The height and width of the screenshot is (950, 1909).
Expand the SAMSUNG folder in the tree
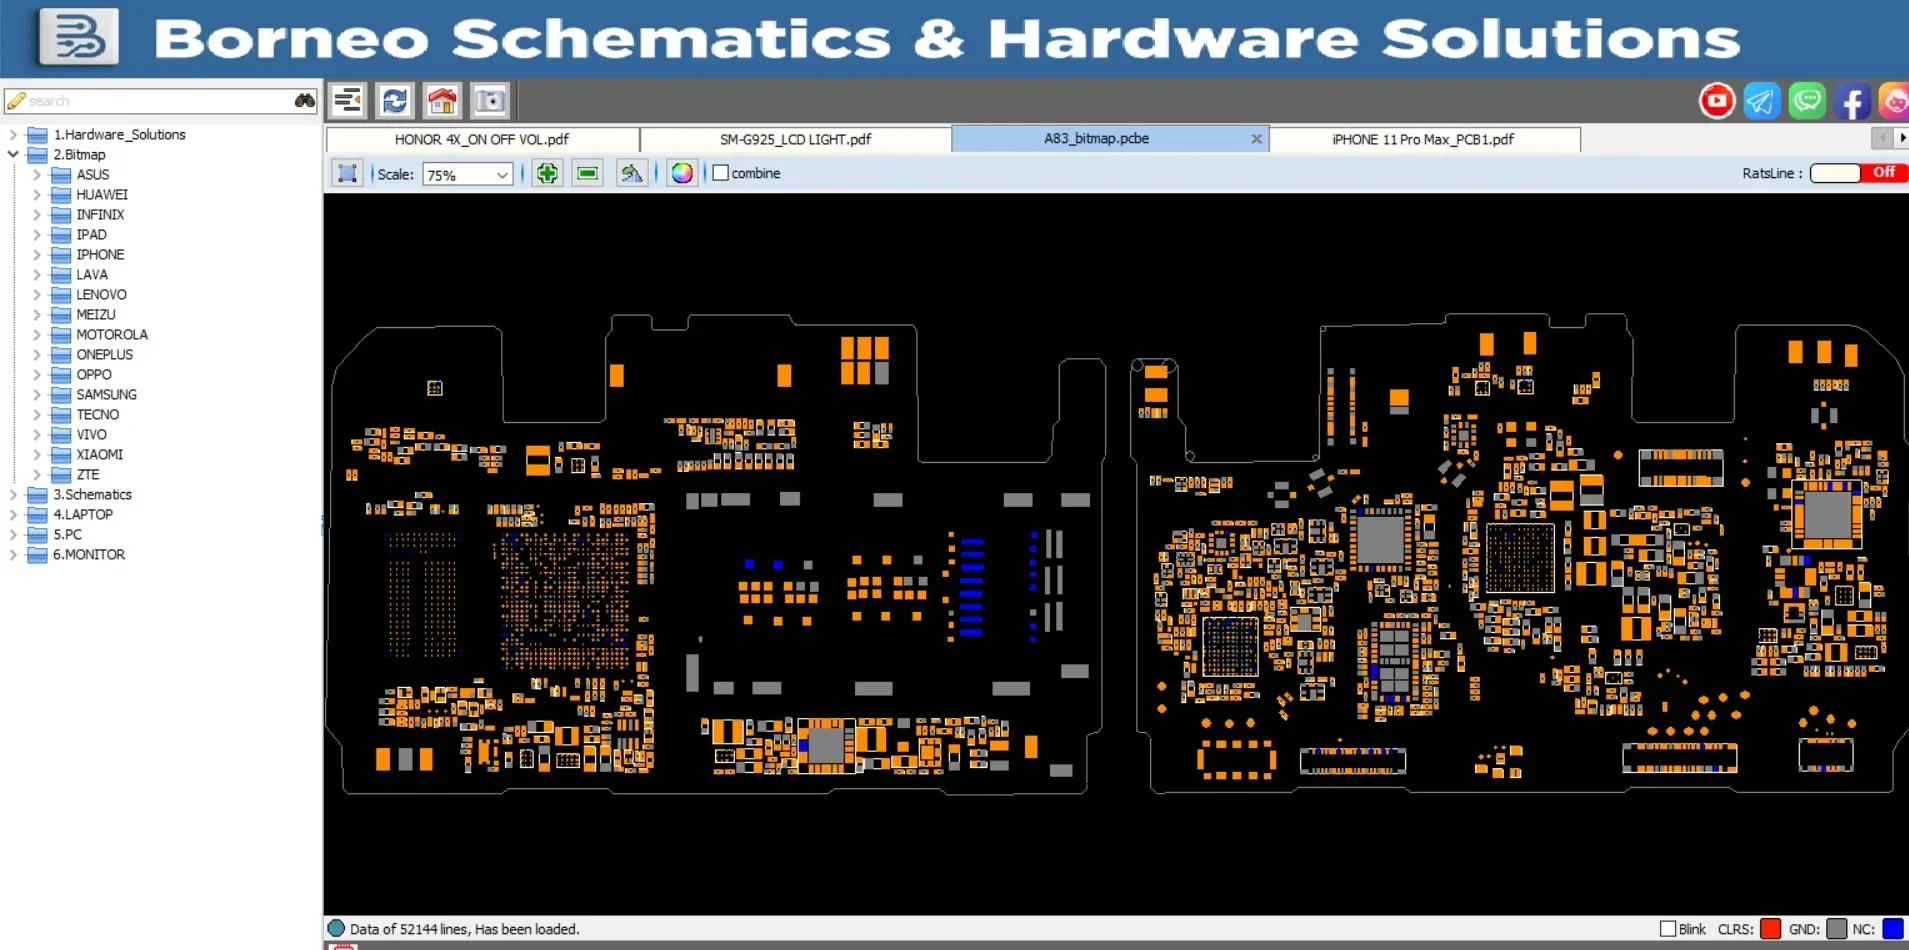click(x=37, y=395)
